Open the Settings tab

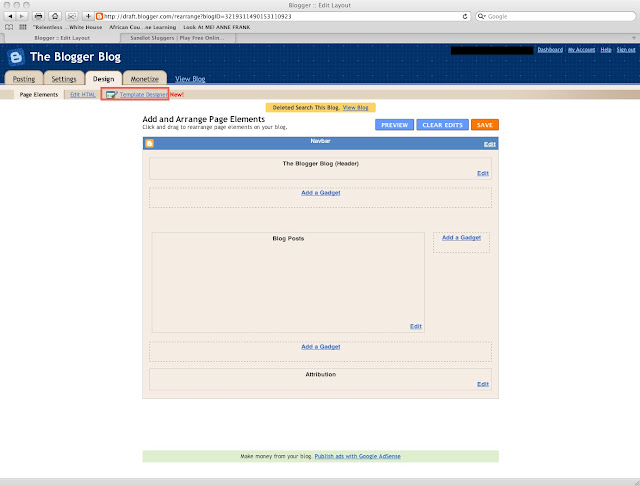64,79
